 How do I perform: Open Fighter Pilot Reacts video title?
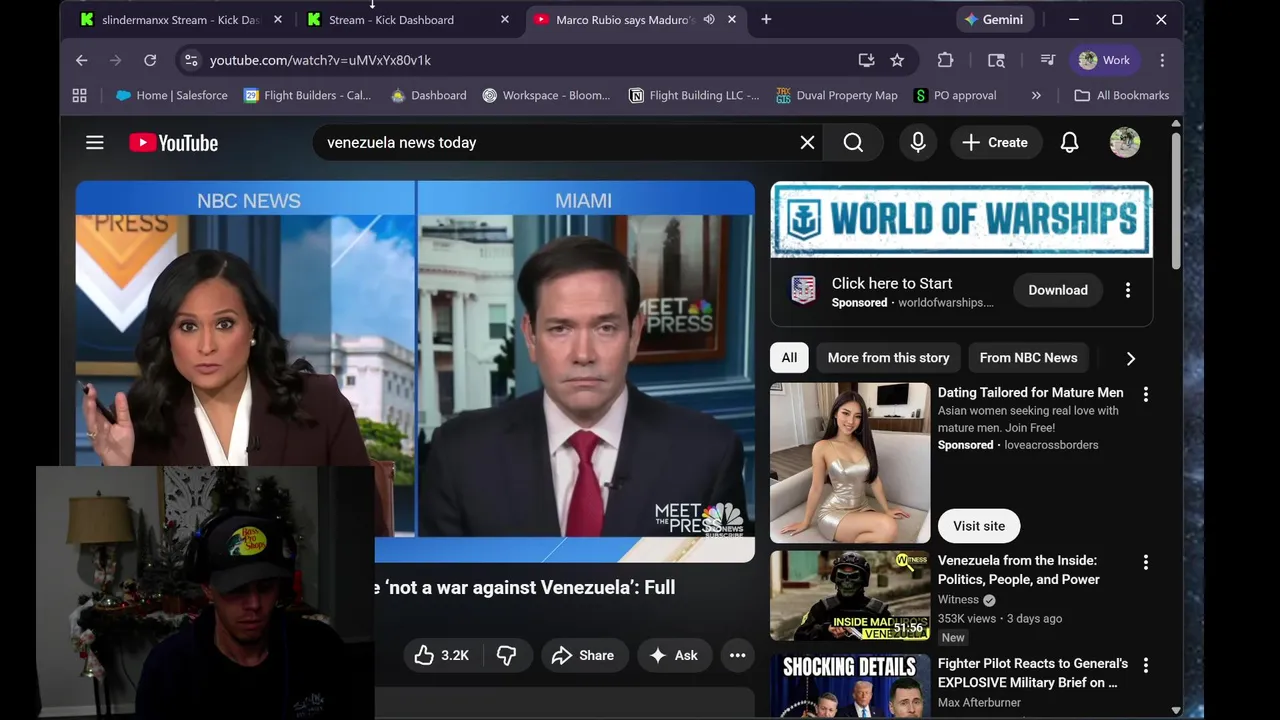(1033, 673)
